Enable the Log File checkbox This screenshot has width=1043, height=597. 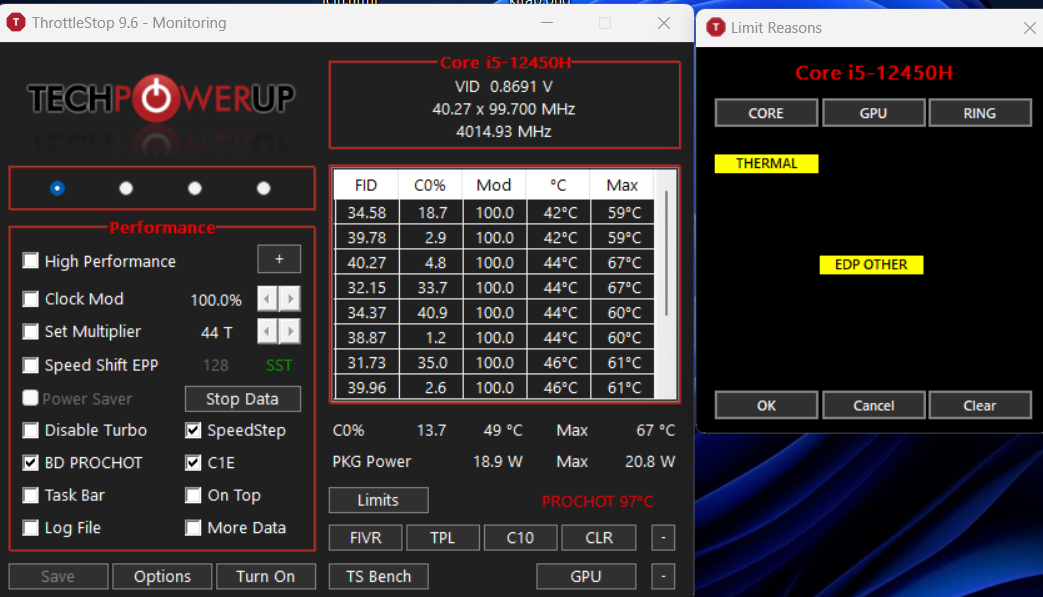coord(31,528)
